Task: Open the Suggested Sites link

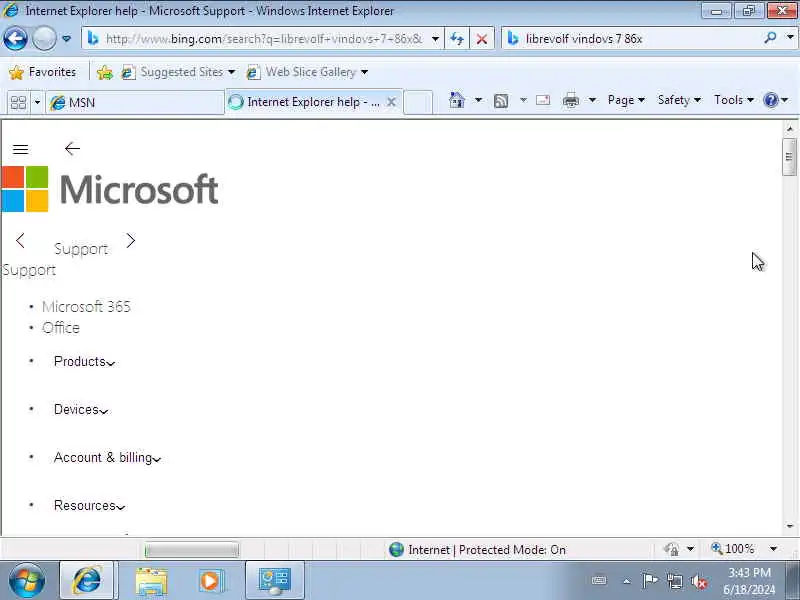Action: coord(178,72)
